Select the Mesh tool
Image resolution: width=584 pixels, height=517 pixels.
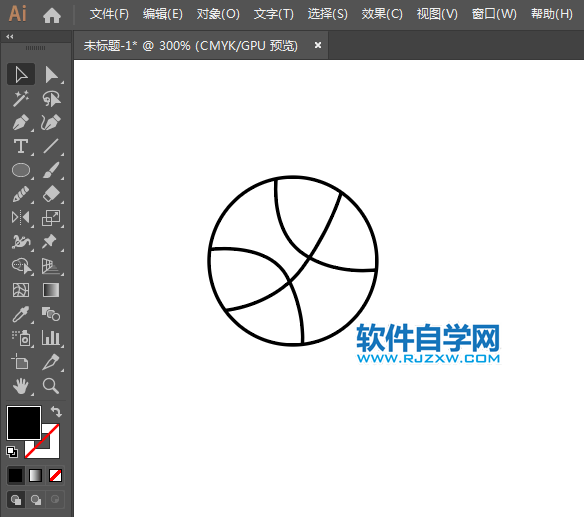[x=21, y=290]
